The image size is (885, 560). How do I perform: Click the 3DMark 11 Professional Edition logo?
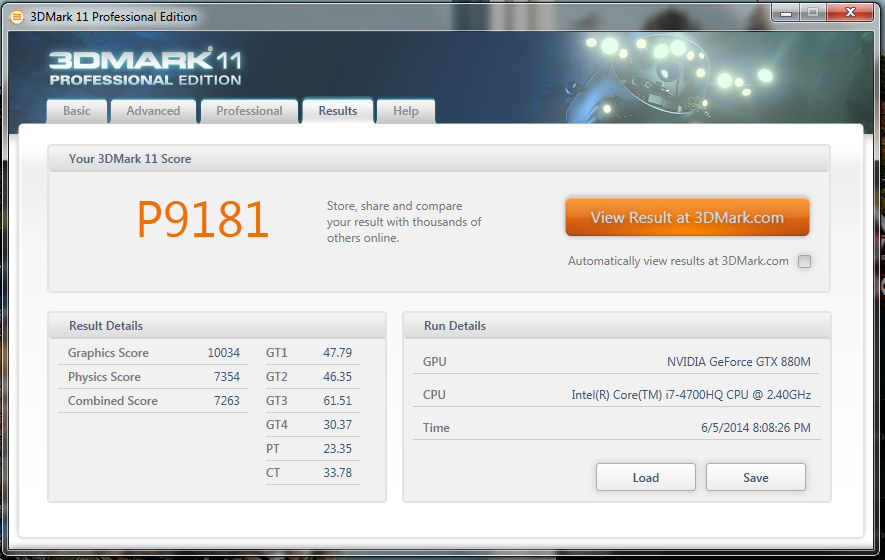146,68
